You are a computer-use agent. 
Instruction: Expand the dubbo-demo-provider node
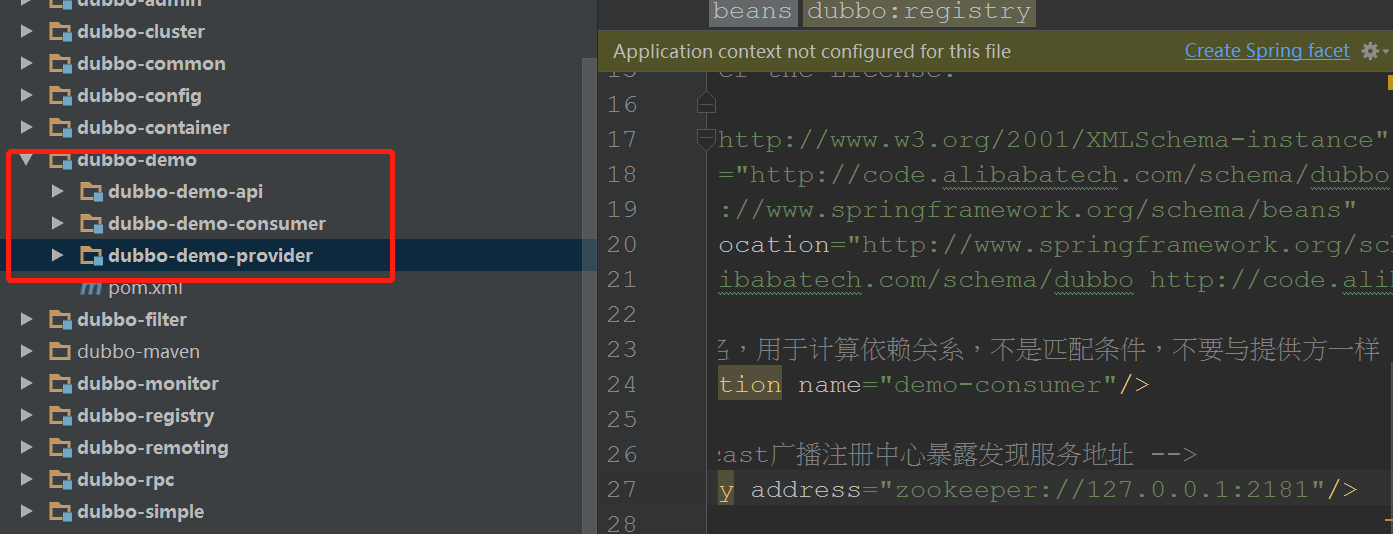click(58, 256)
